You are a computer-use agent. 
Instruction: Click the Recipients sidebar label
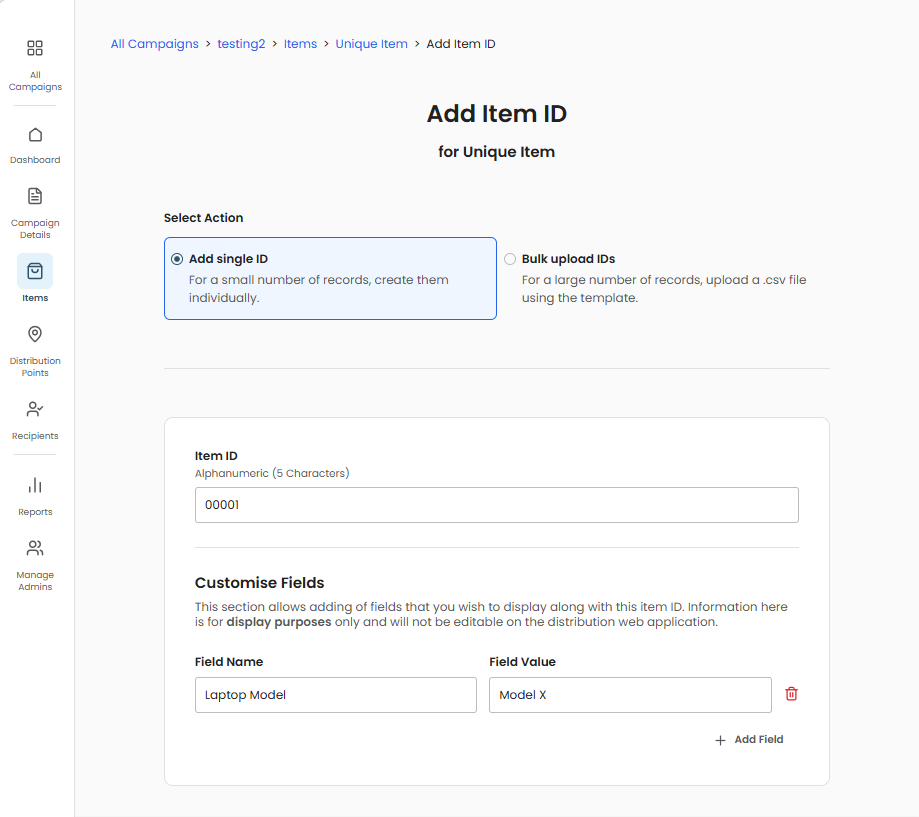35,436
